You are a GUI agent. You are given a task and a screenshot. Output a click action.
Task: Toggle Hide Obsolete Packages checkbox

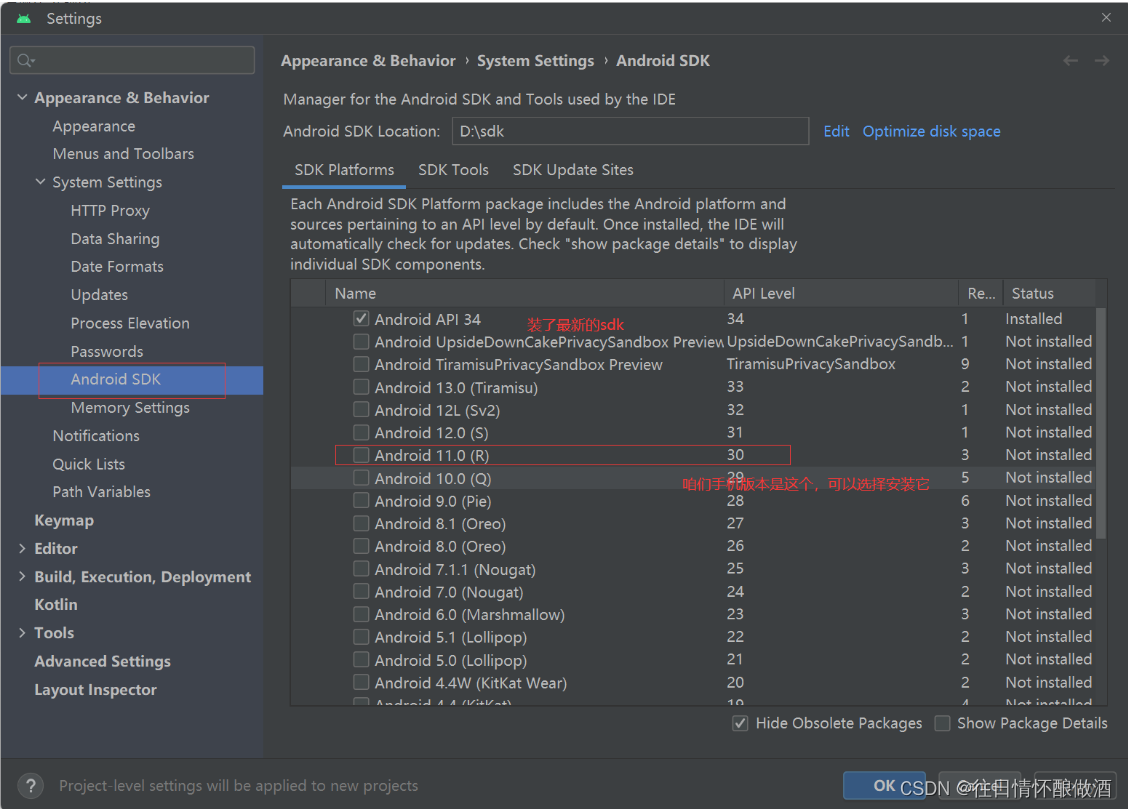coord(740,723)
